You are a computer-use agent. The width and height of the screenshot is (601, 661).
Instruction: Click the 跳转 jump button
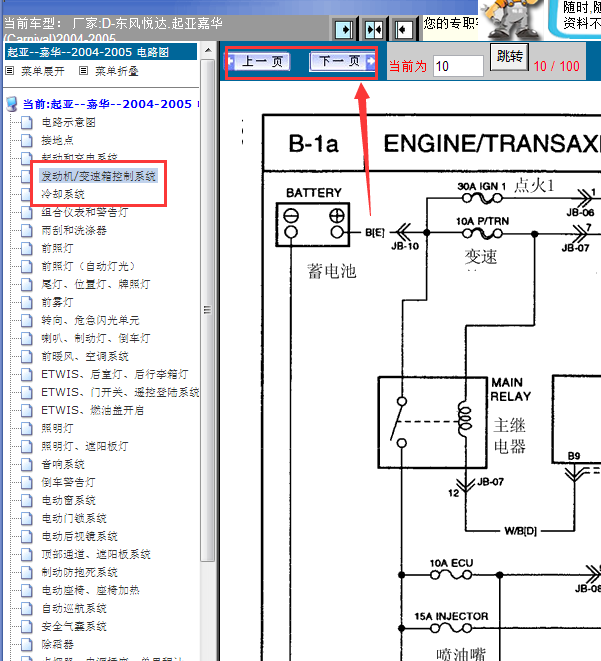(x=509, y=56)
